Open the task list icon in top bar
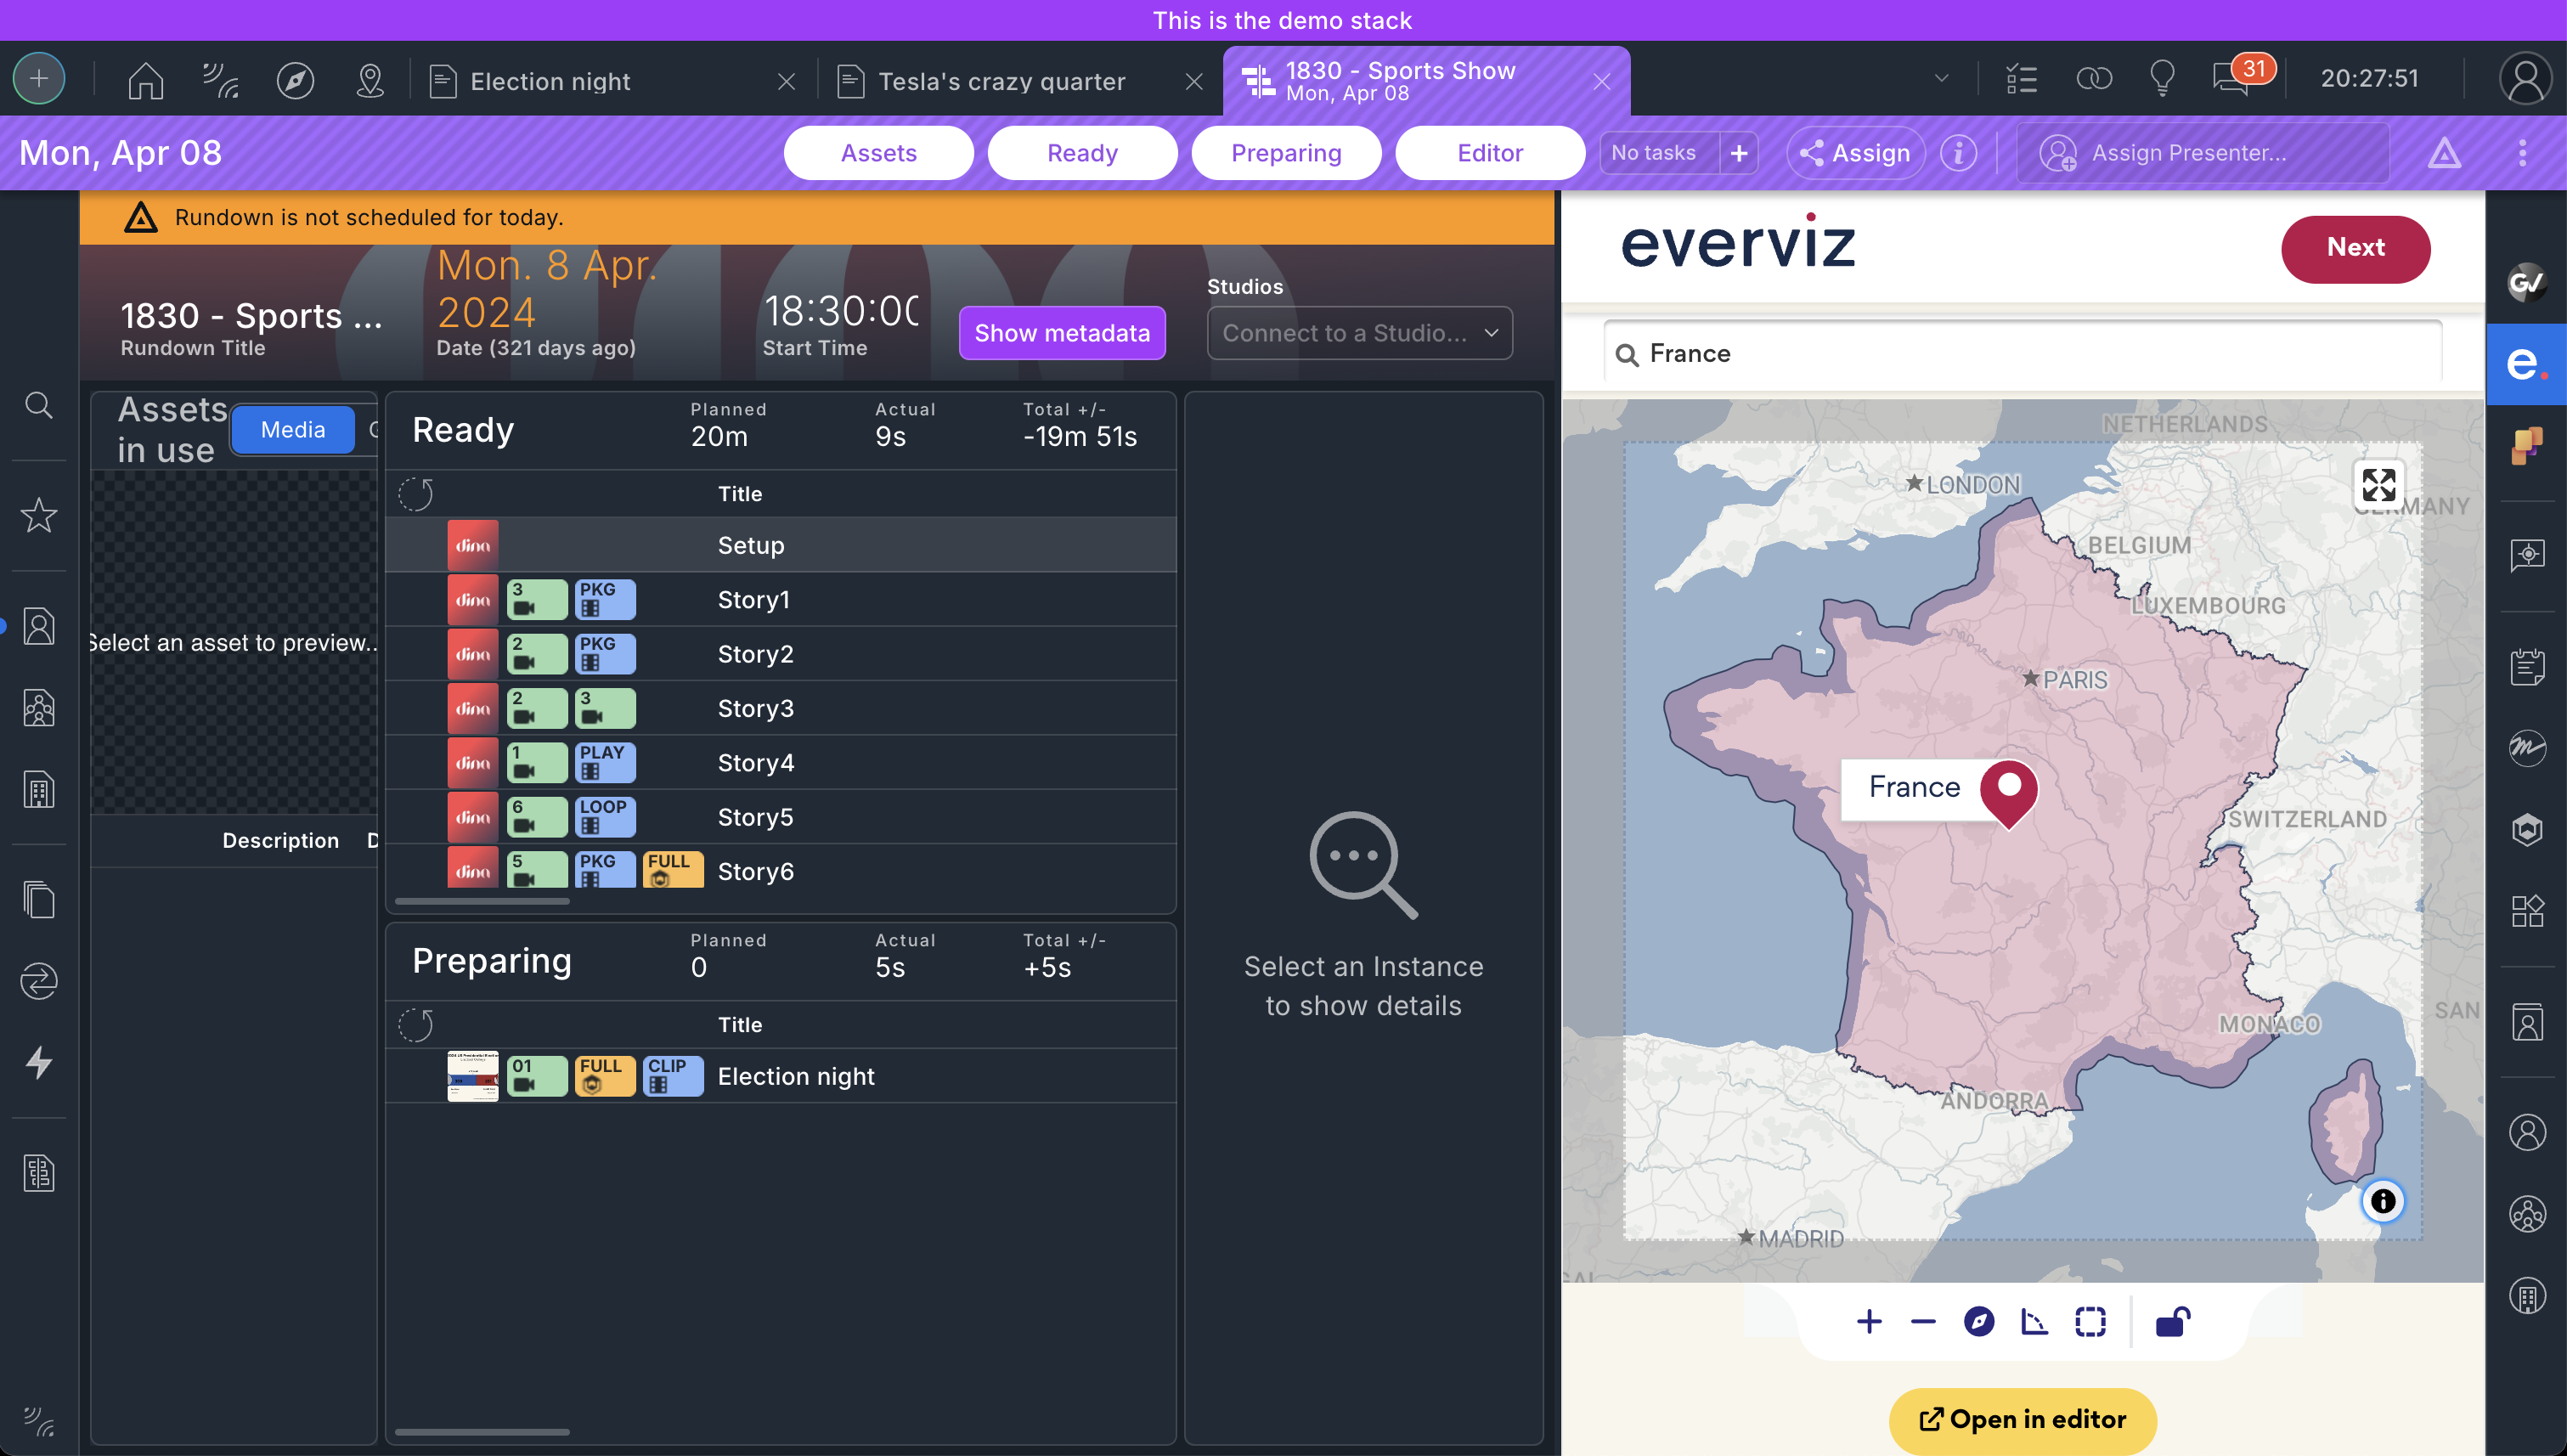Image resolution: width=2567 pixels, height=1456 pixels. 2021,79
